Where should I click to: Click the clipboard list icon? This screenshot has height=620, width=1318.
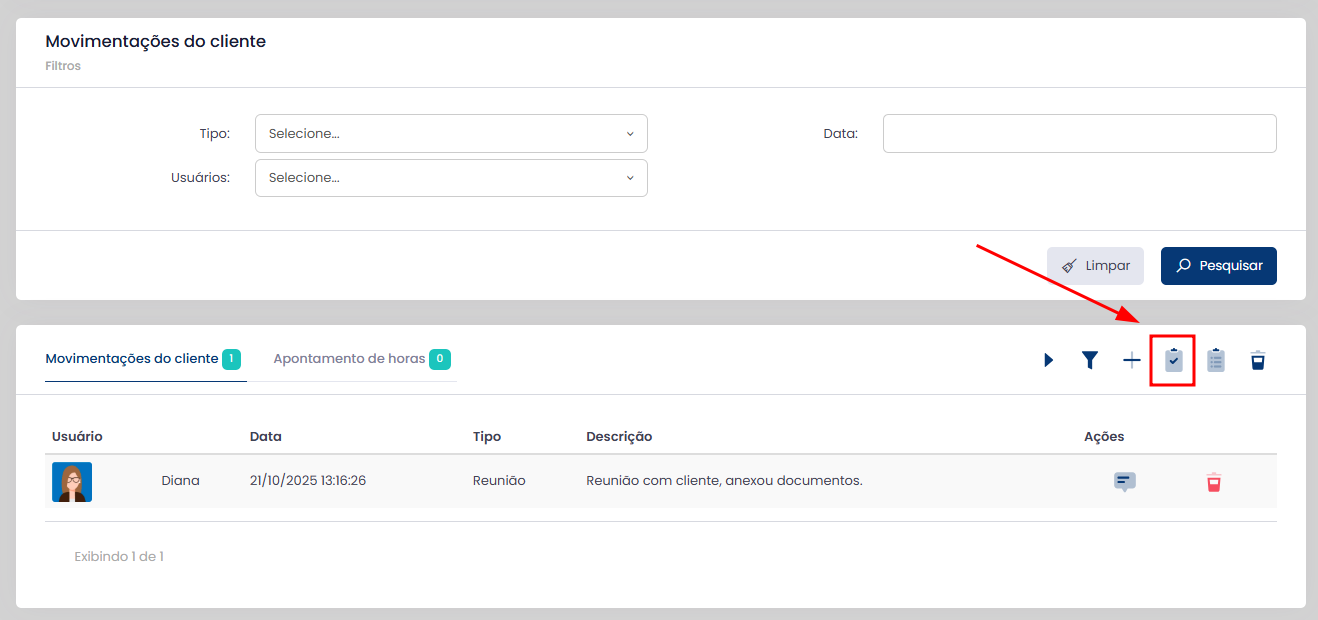point(1215,360)
